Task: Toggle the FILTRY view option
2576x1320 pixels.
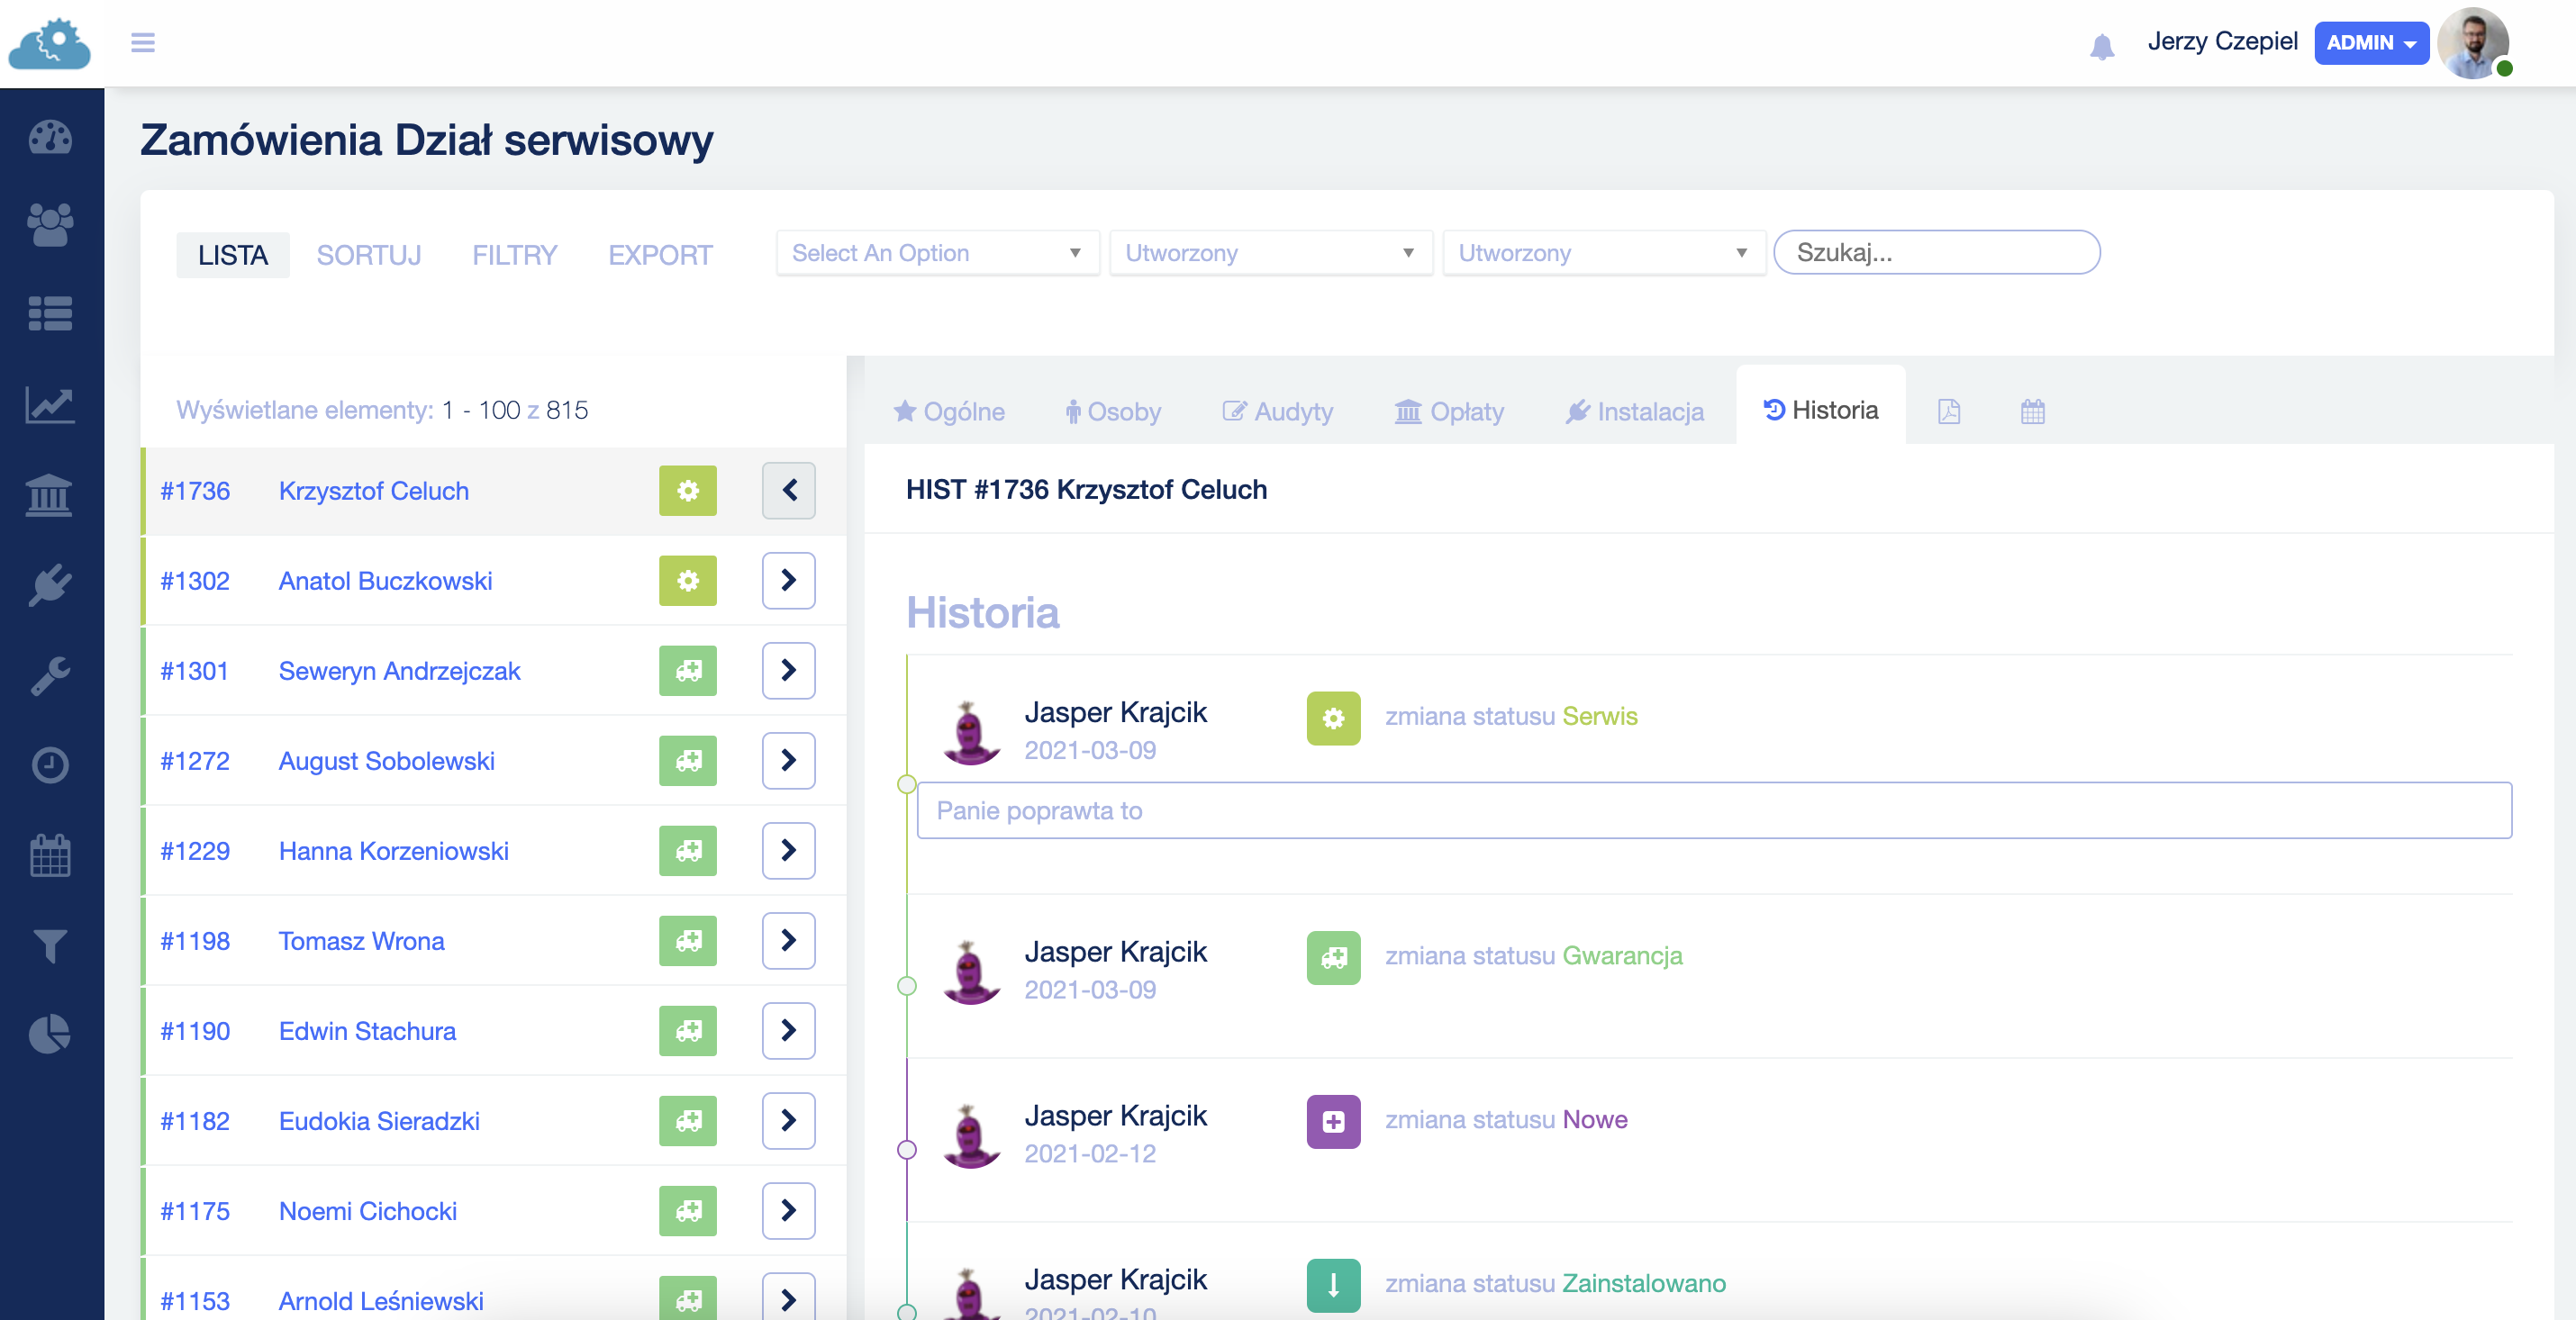Action: [515, 254]
